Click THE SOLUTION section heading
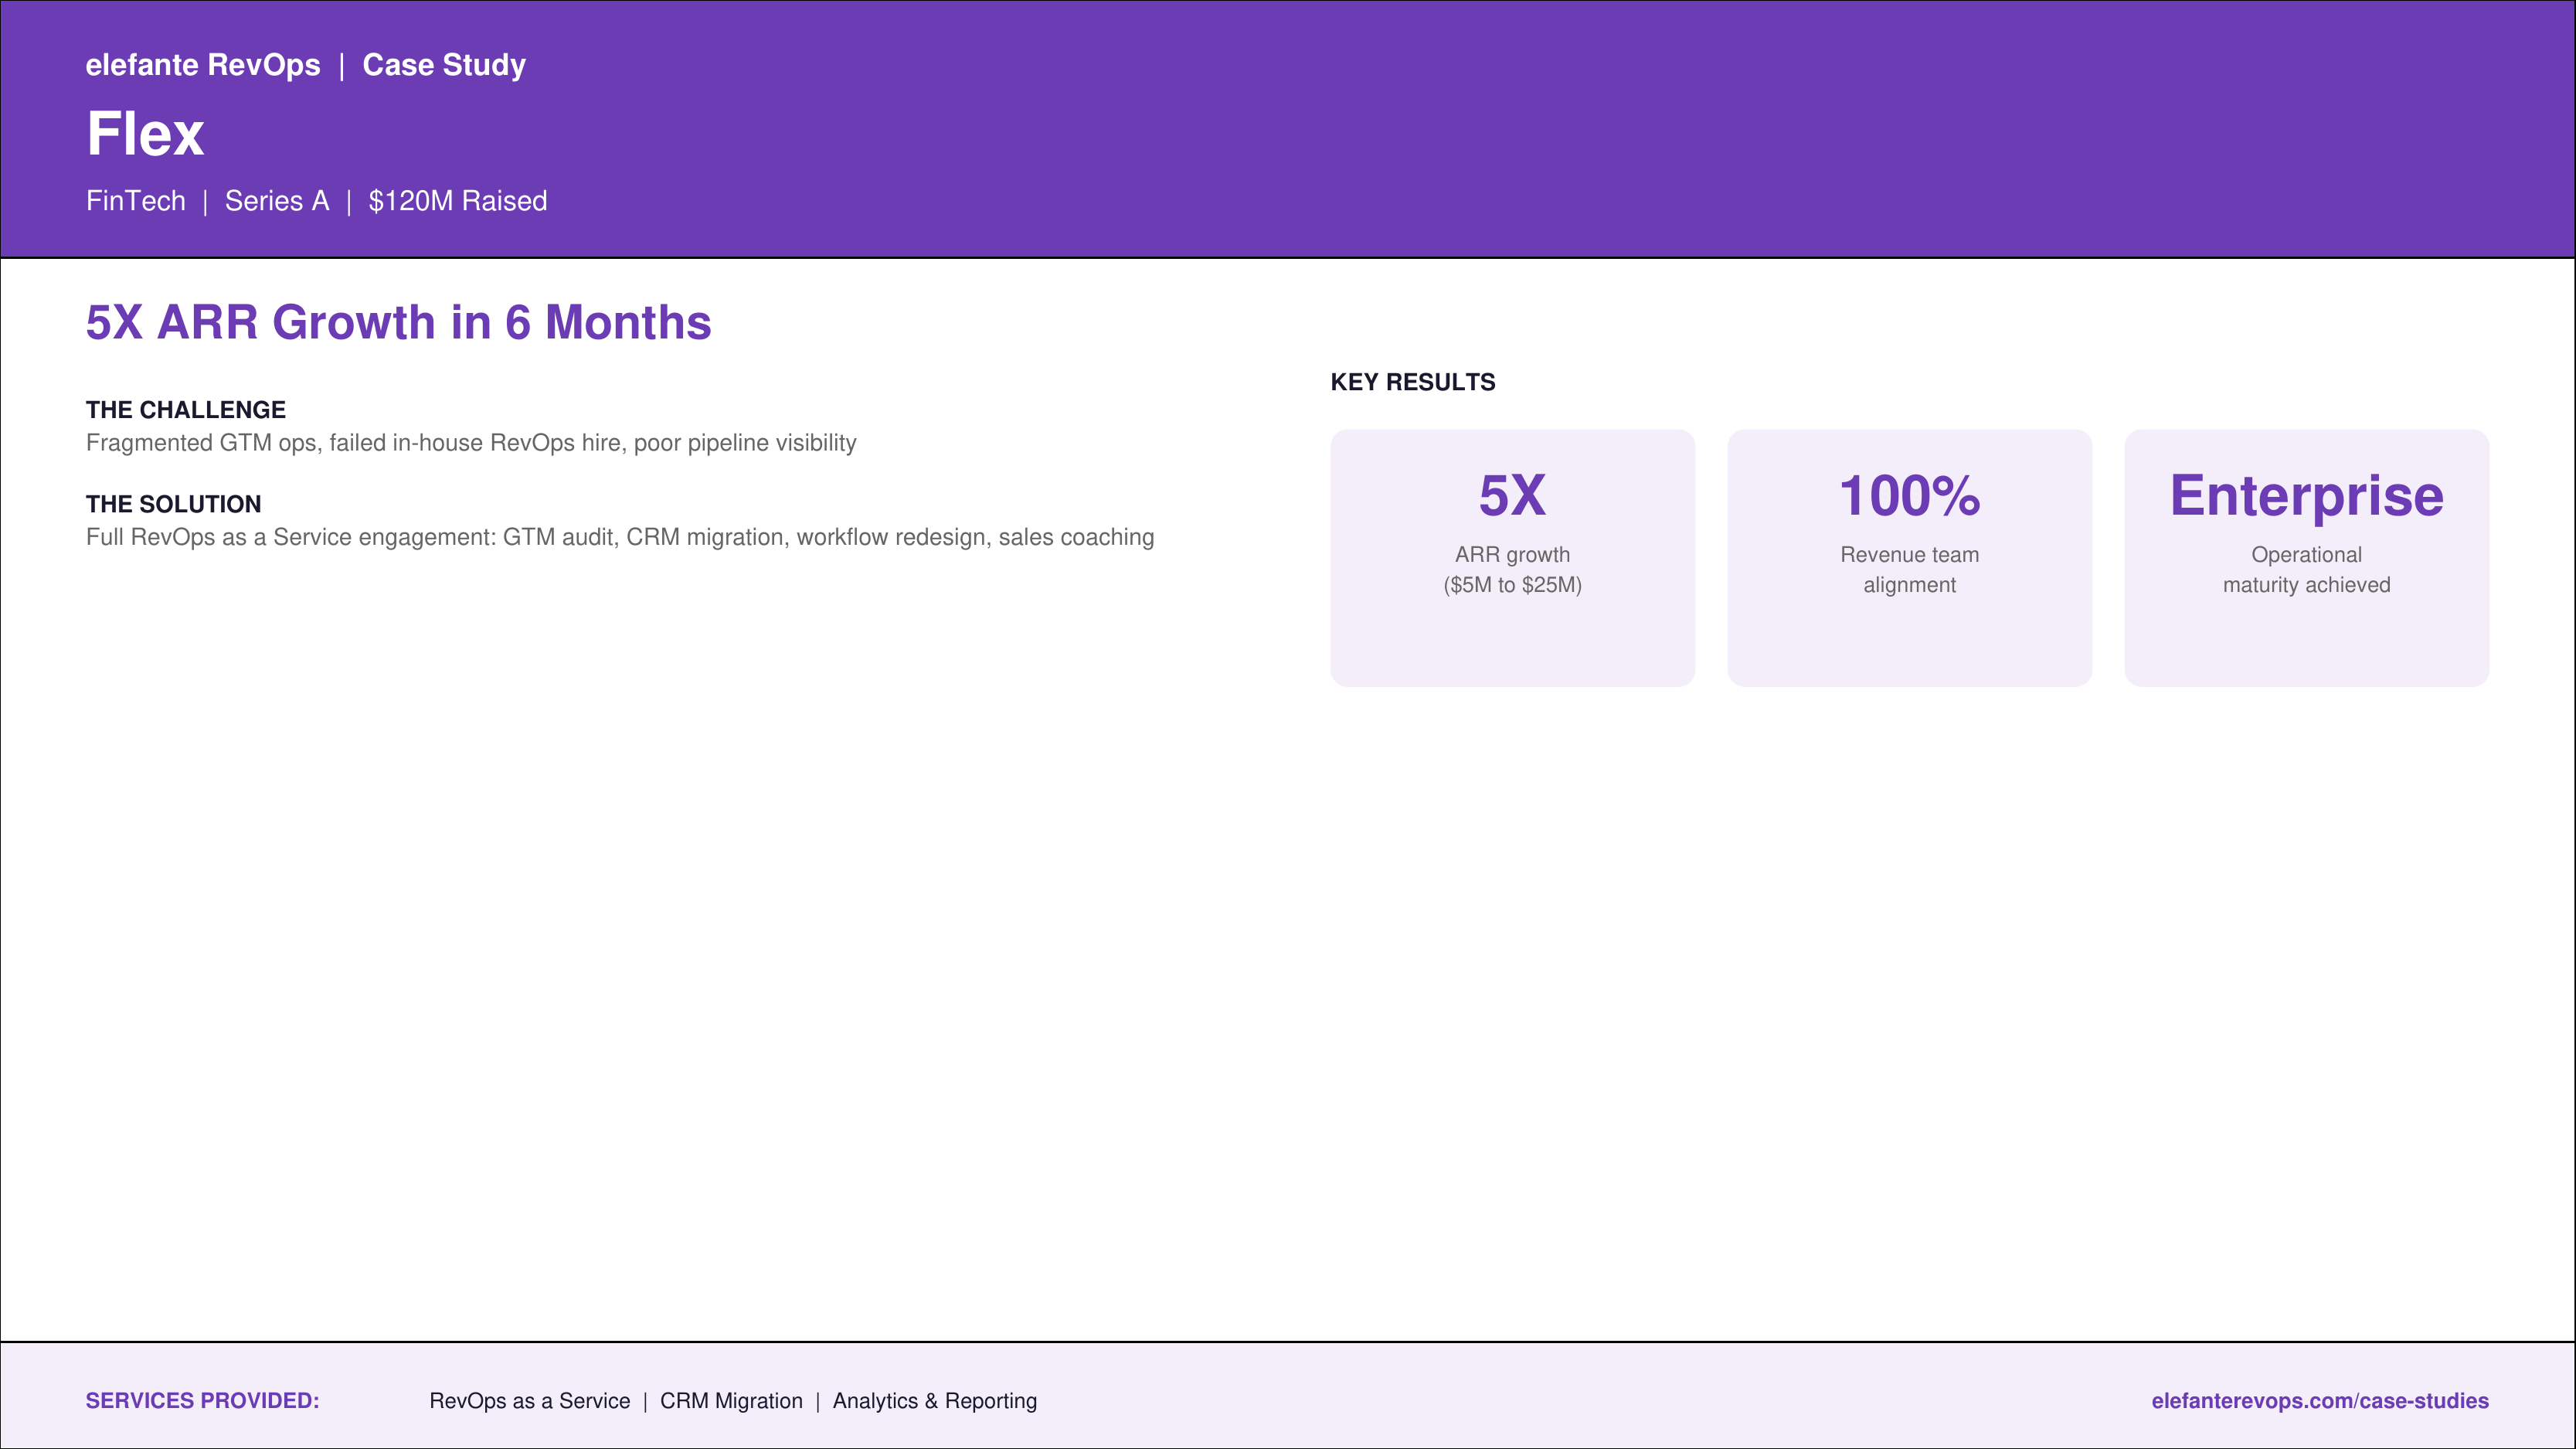This screenshot has width=2576, height=1449. point(173,504)
